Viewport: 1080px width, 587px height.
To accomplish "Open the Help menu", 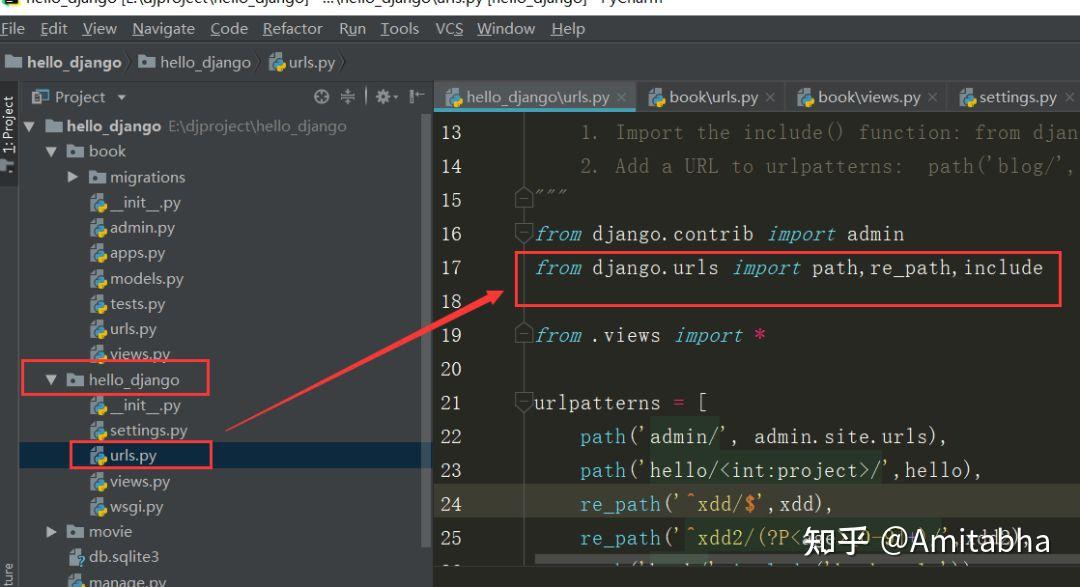I will 568,29.
